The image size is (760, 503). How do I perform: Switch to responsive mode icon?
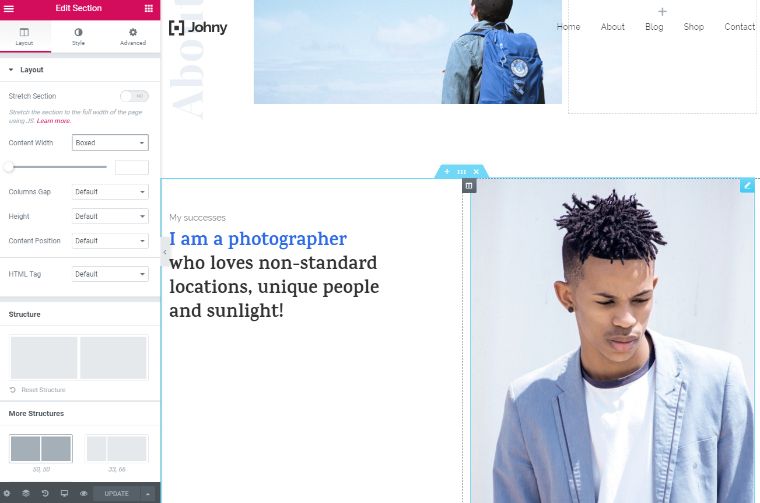point(64,493)
